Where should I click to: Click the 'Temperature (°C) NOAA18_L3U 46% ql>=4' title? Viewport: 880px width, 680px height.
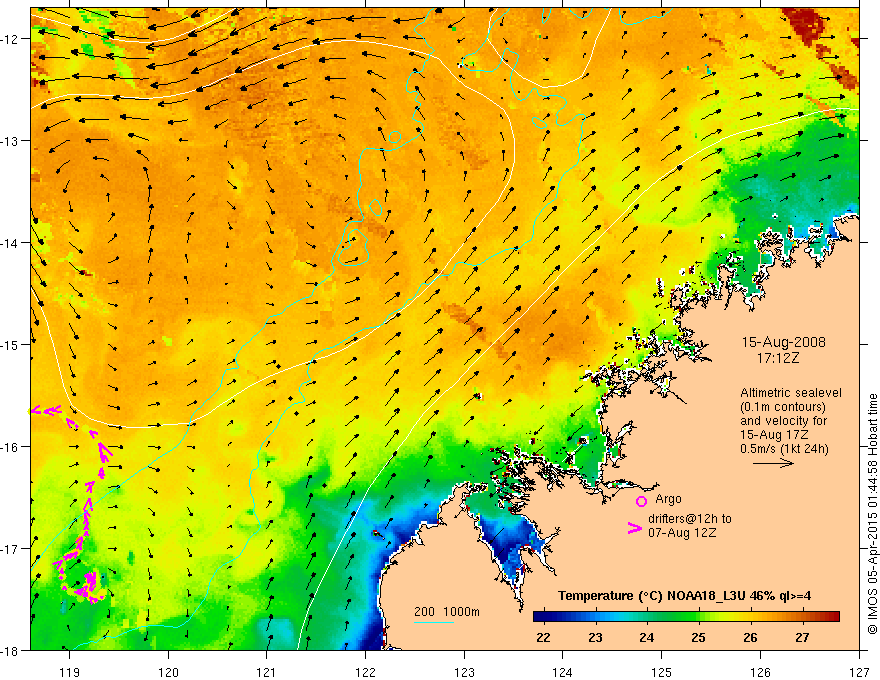pyautogui.click(x=684, y=596)
